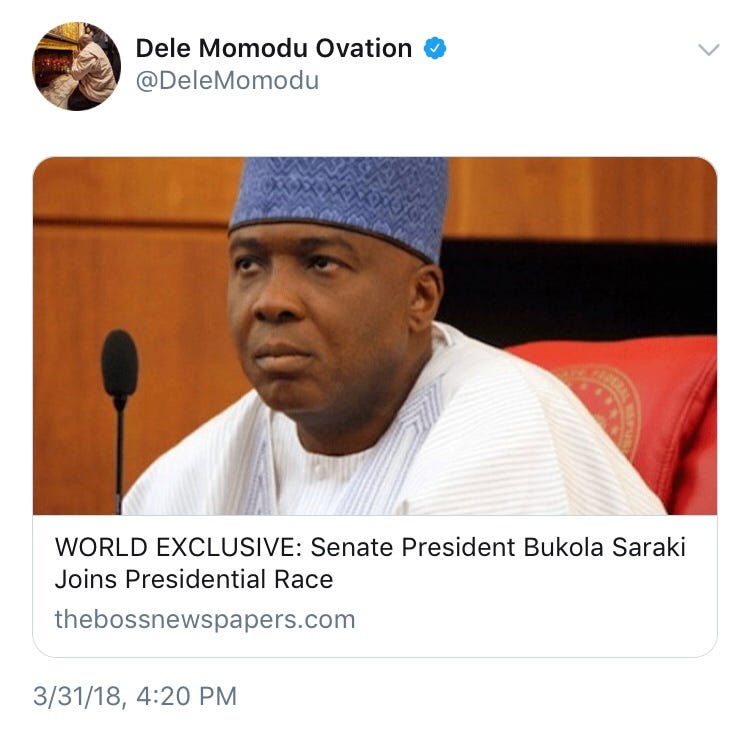Click the blue verified badge
Viewport: 750px width, 734px height.
pyautogui.click(x=435, y=48)
